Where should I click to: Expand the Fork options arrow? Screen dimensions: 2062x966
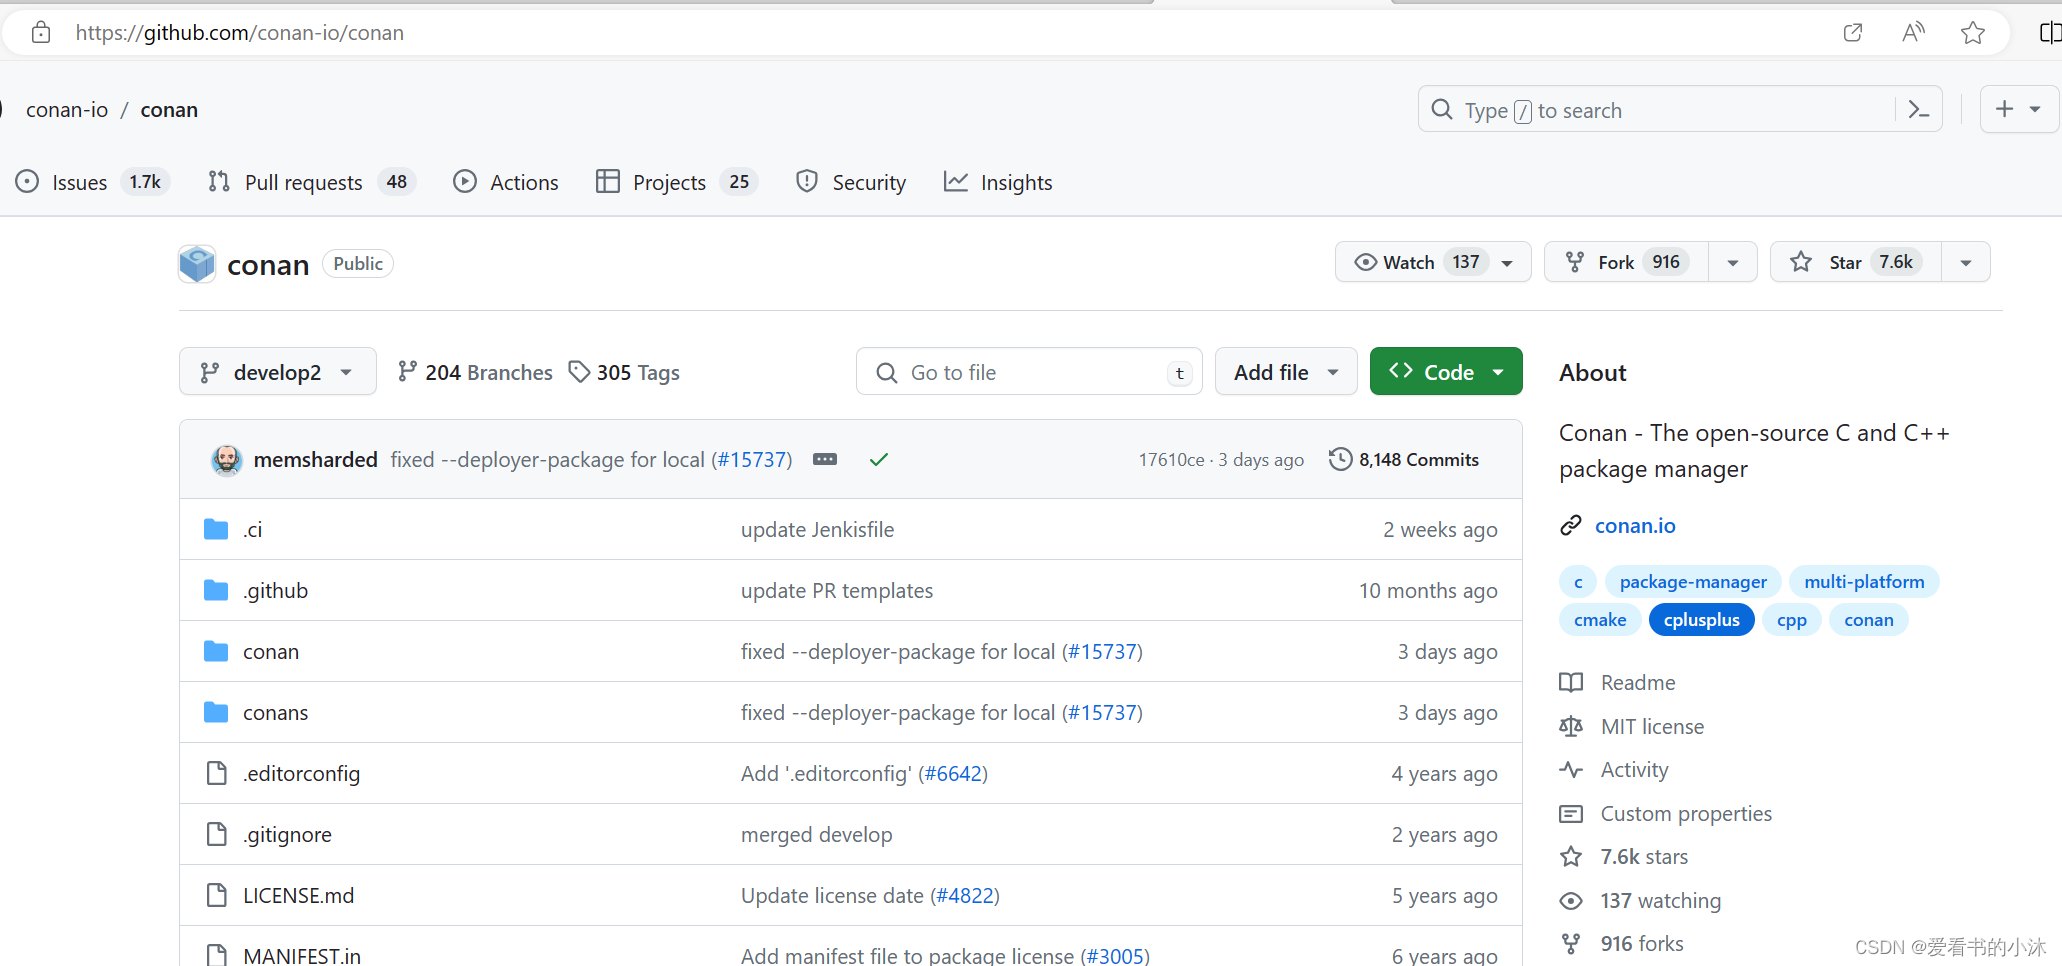(x=1733, y=262)
